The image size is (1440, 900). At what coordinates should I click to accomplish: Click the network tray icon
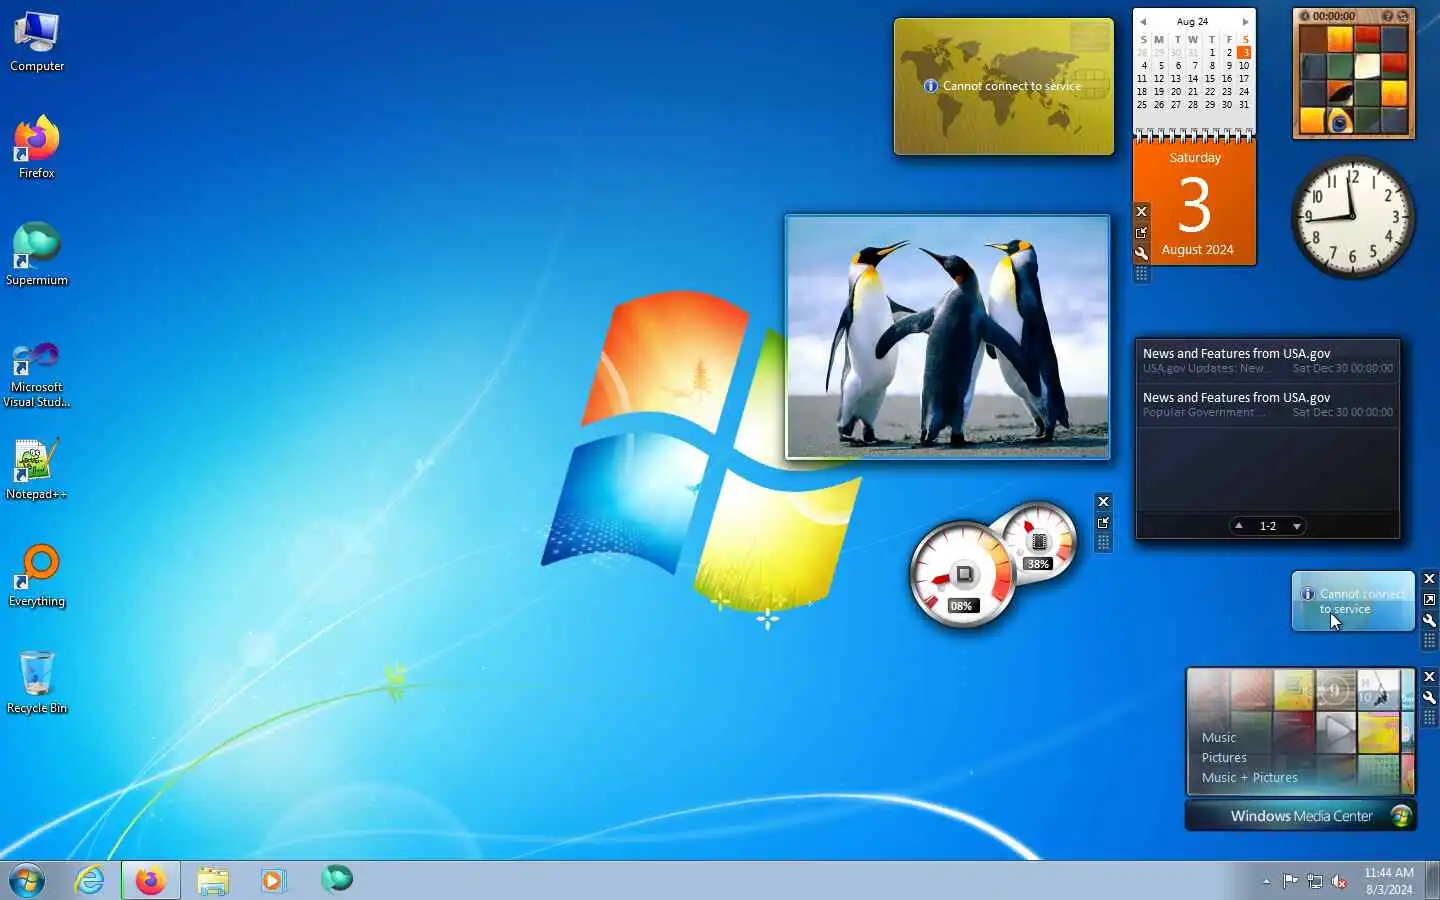[1315, 881]
